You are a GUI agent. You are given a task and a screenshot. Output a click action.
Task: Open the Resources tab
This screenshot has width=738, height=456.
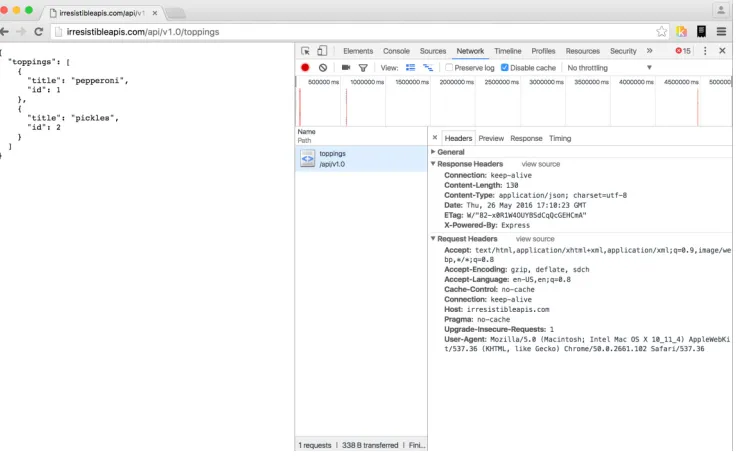583,51
